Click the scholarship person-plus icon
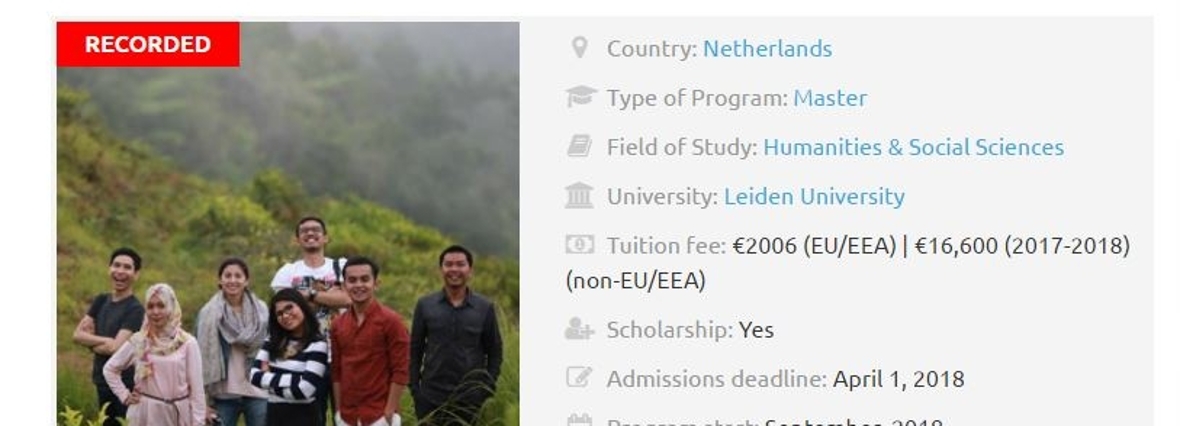Image resolution: width=1180 pixels, height=426 pixels. point(580,329)
